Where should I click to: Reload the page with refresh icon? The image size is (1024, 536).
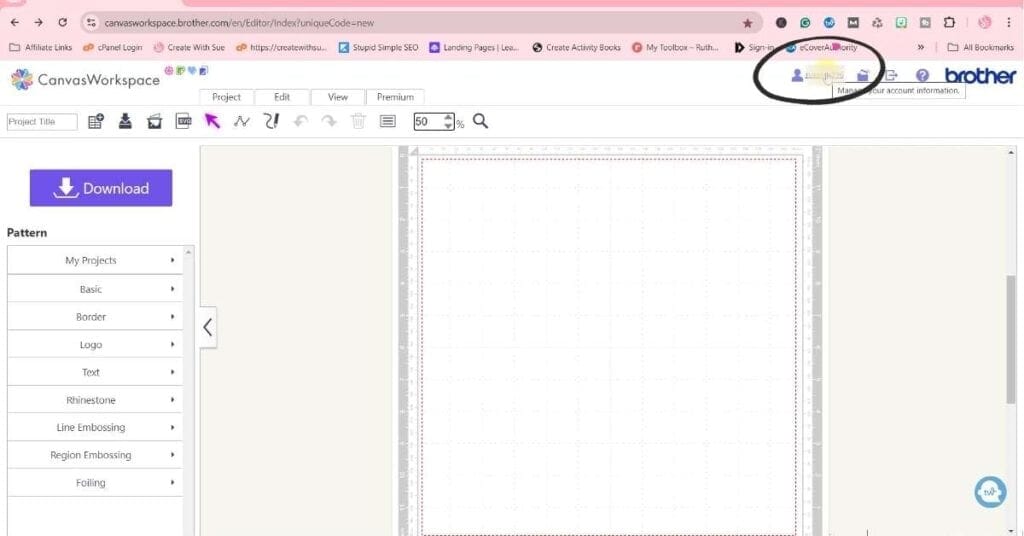click(x=63, y=22)
